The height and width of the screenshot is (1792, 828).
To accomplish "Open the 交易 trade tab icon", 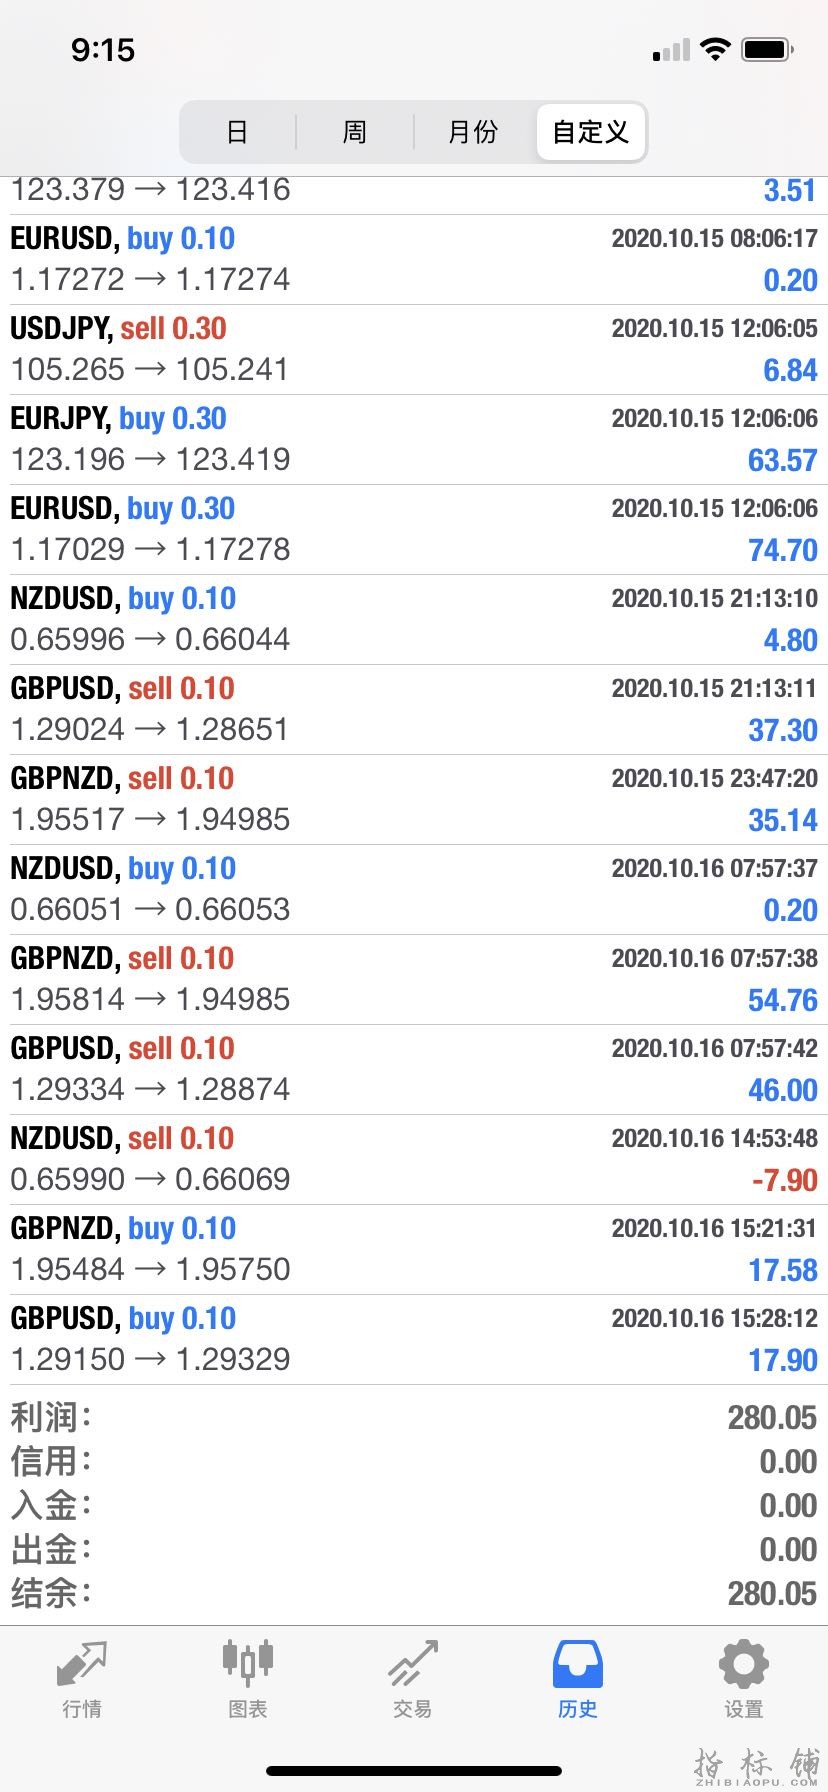I will [x=412, y=1663].
